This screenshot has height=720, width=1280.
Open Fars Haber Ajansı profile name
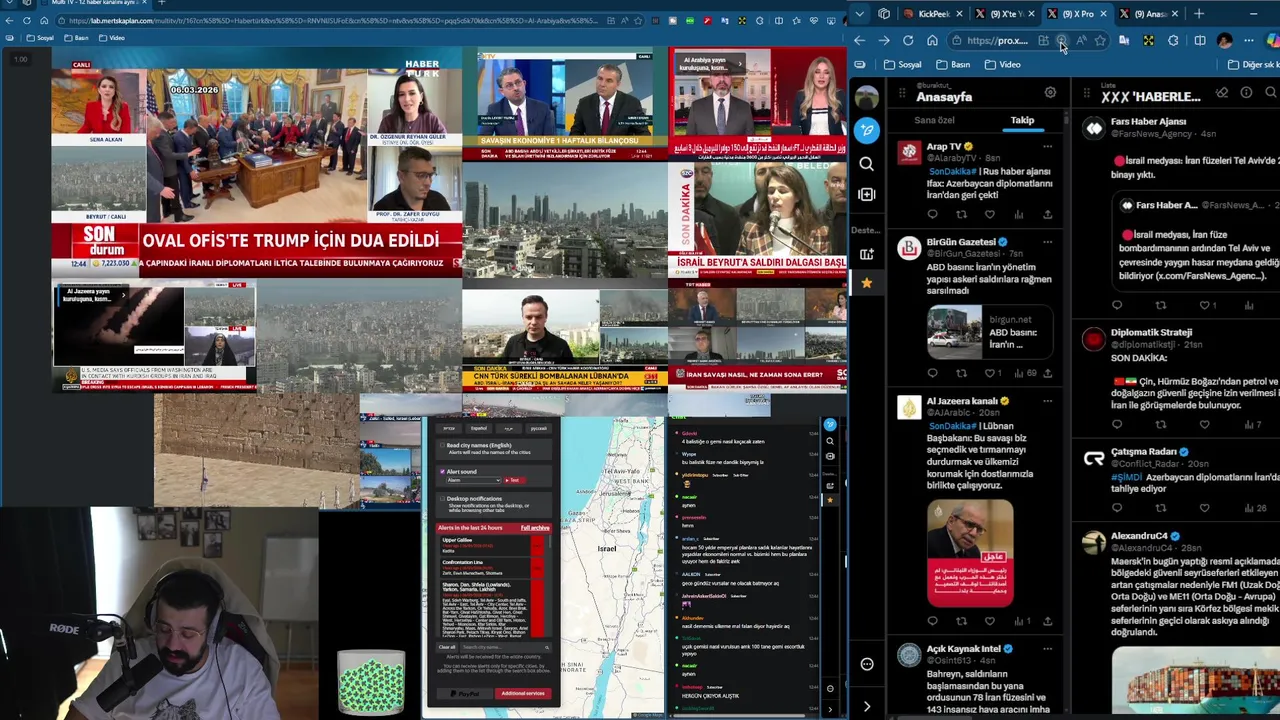tap(1148, 121)
